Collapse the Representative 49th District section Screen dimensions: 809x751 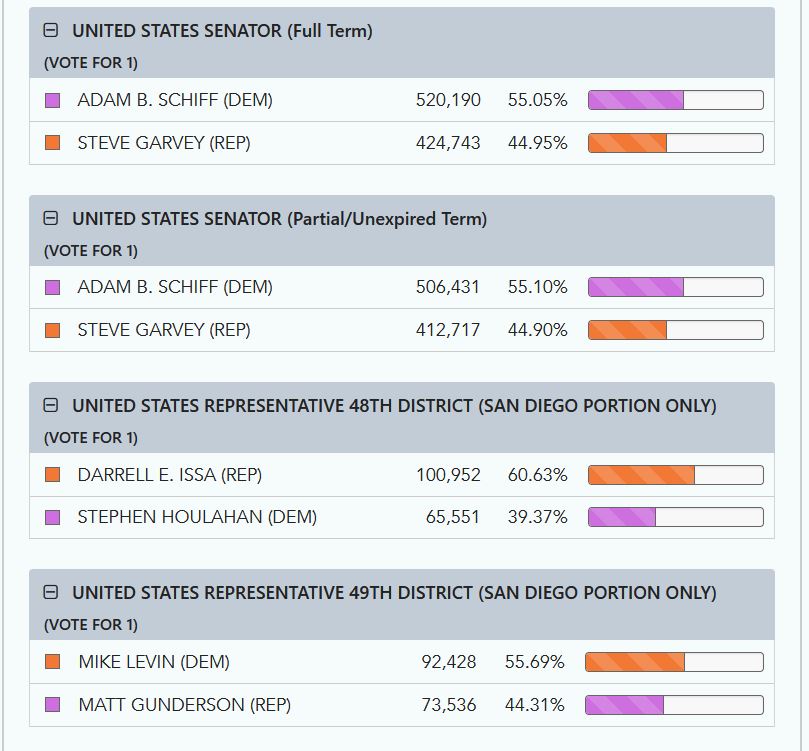point(51,592)
